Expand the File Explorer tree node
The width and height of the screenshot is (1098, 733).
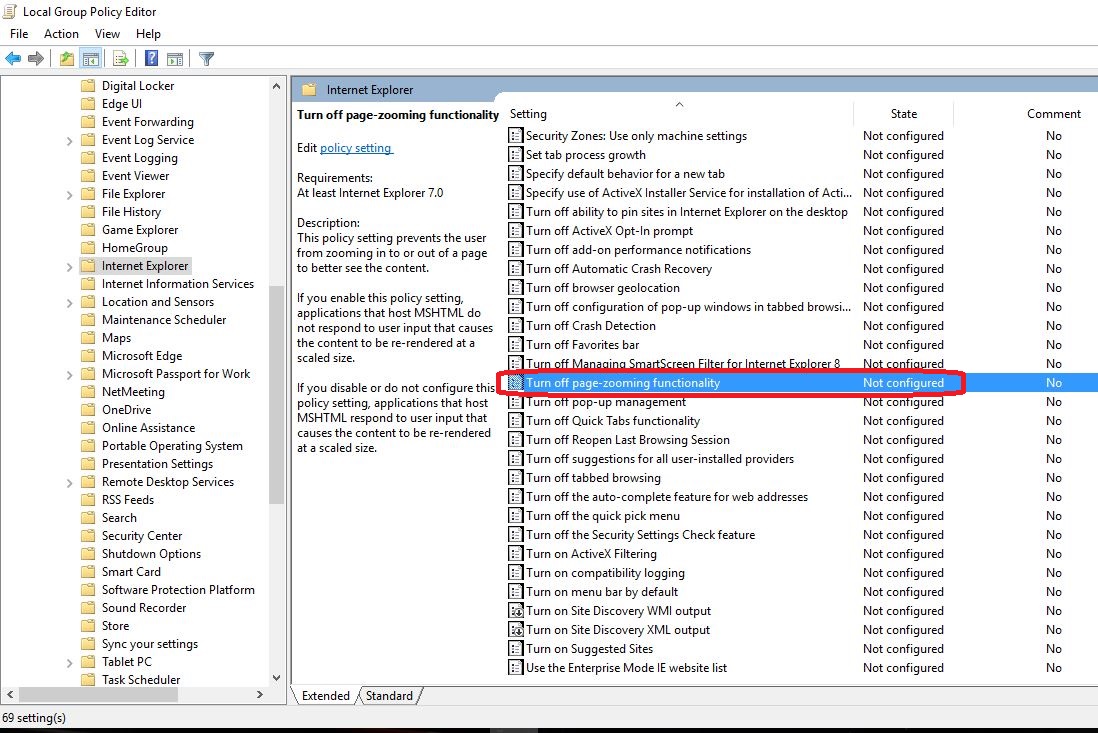(69, 195)
